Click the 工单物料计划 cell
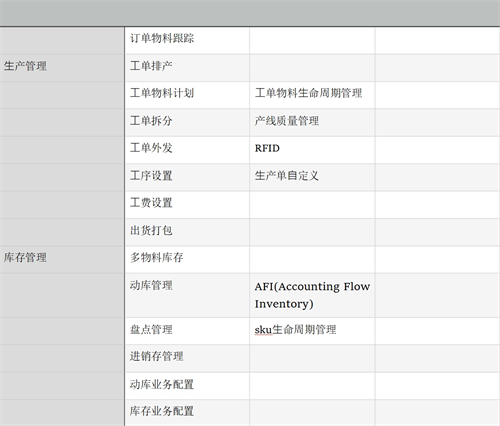Viewport: 500px width, 426px height. 187,95
